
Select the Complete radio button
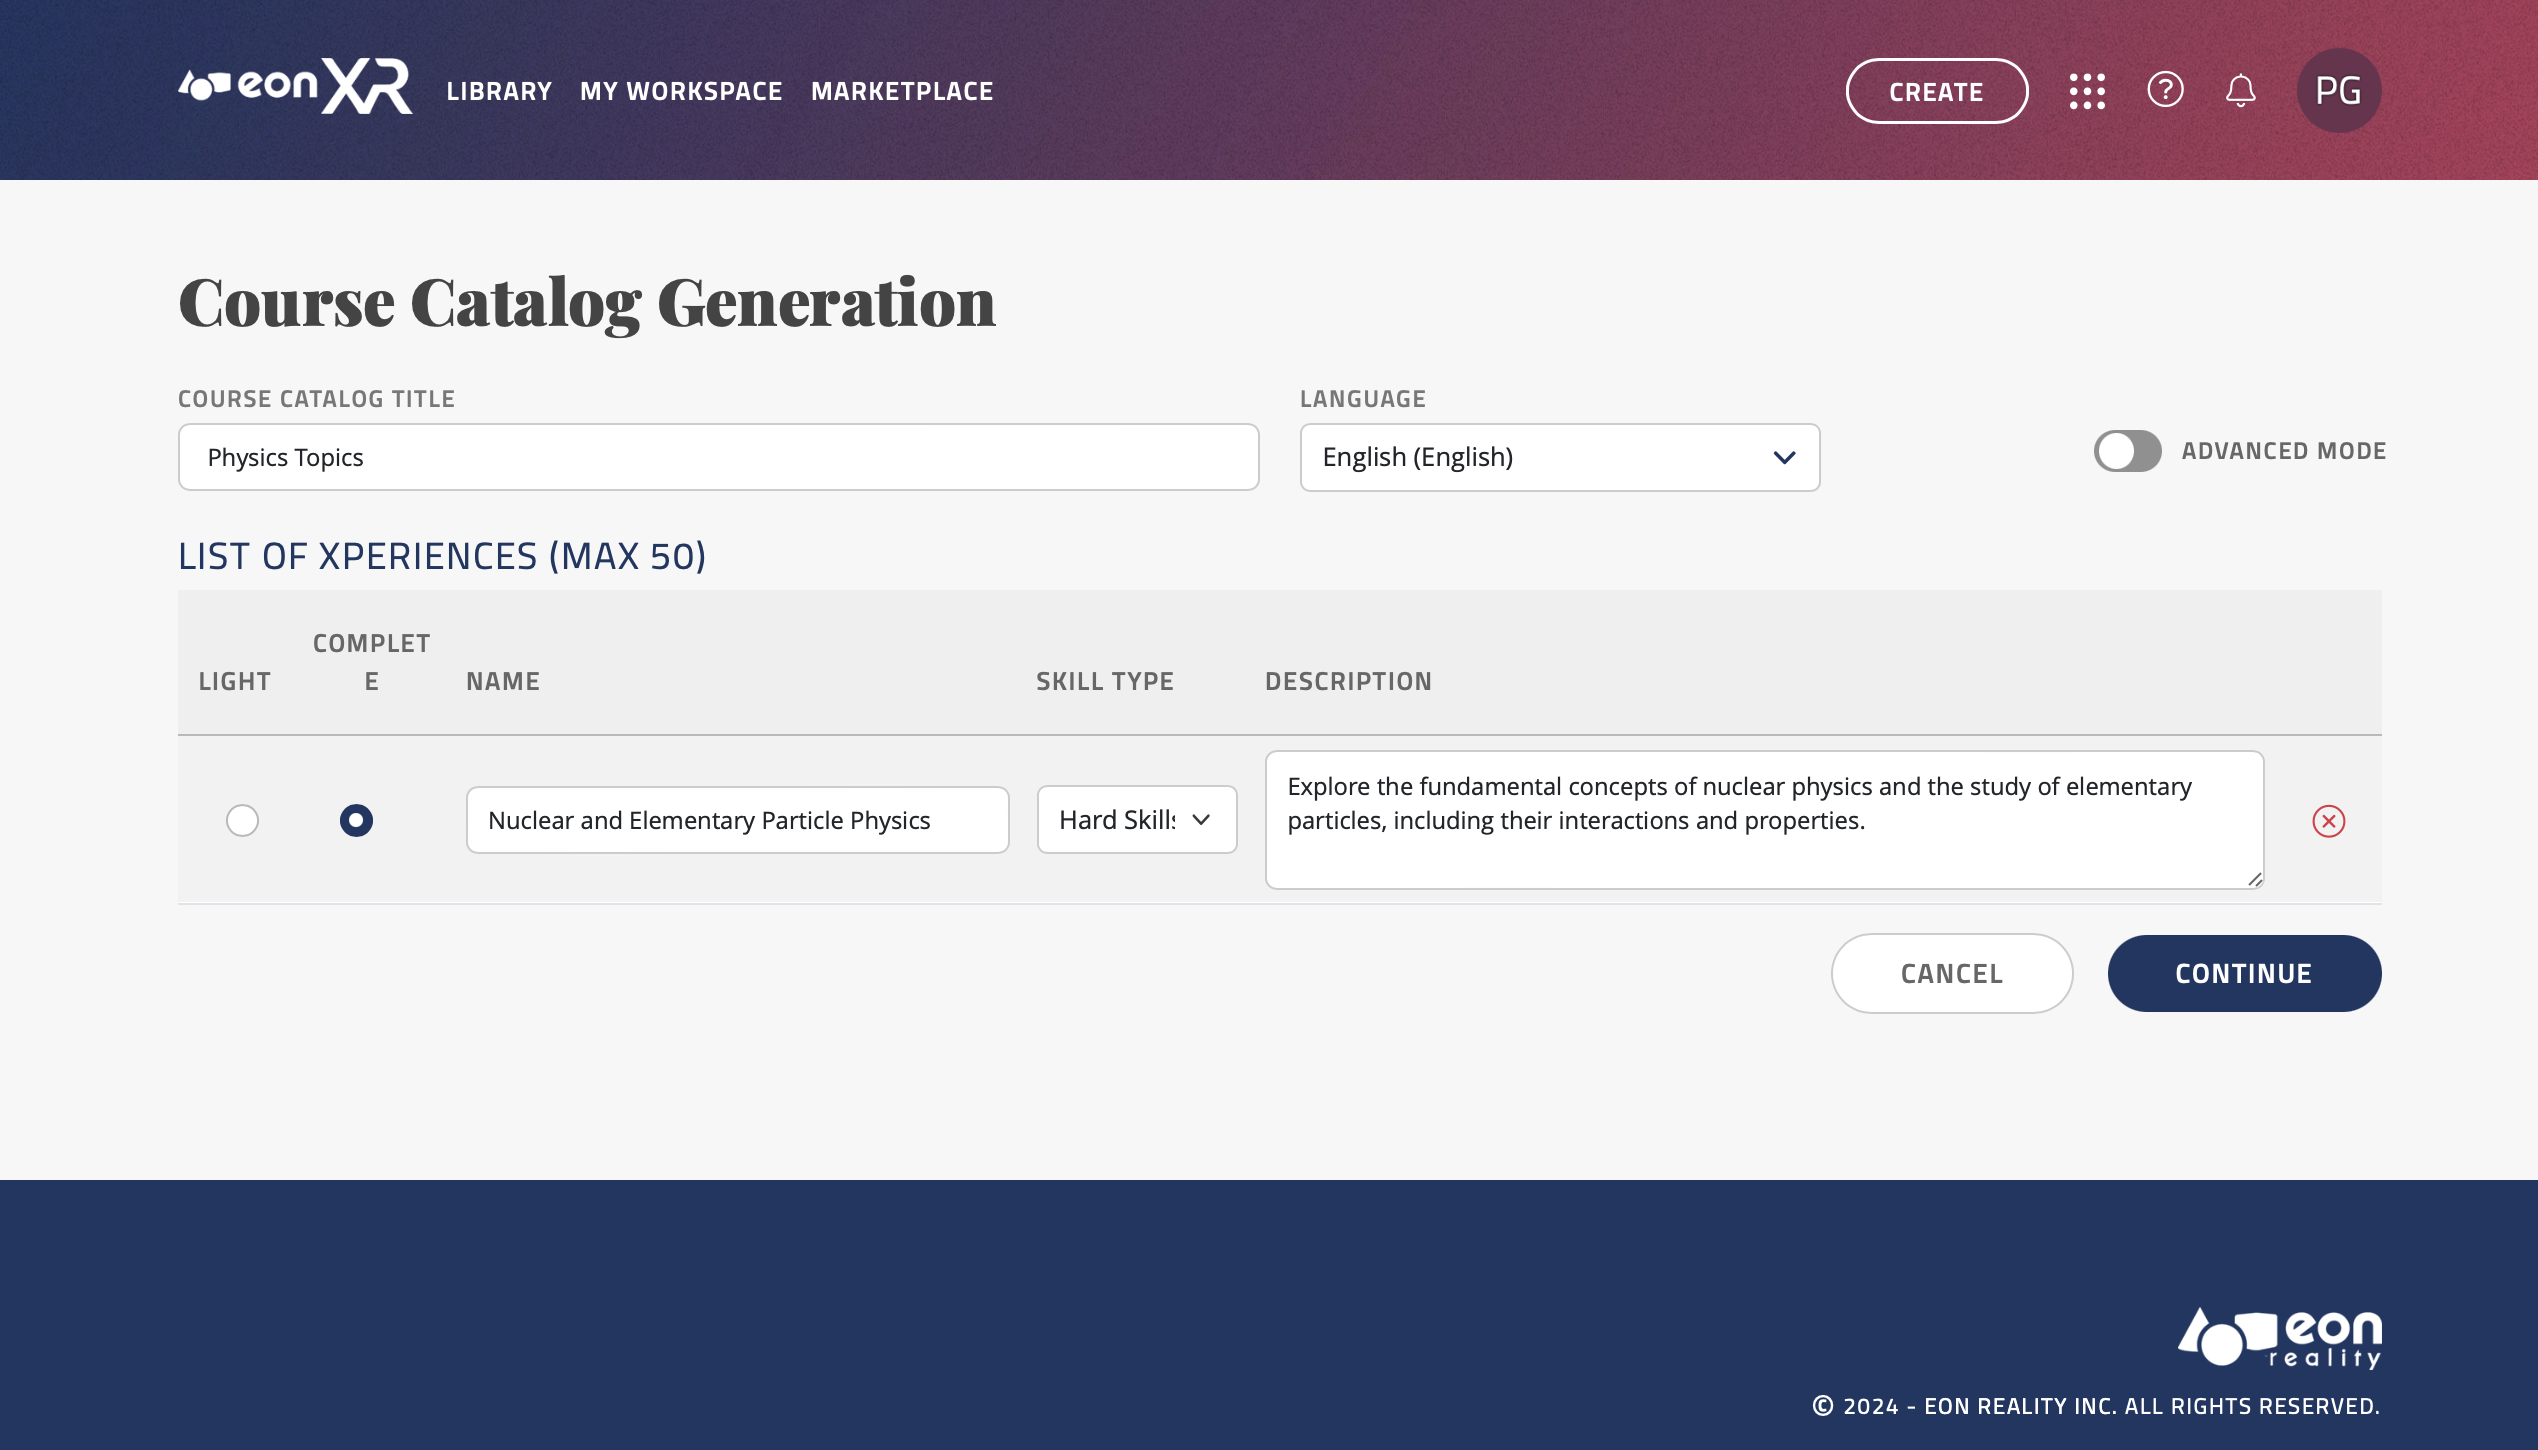pyautogui.click(x=356, y=820)
